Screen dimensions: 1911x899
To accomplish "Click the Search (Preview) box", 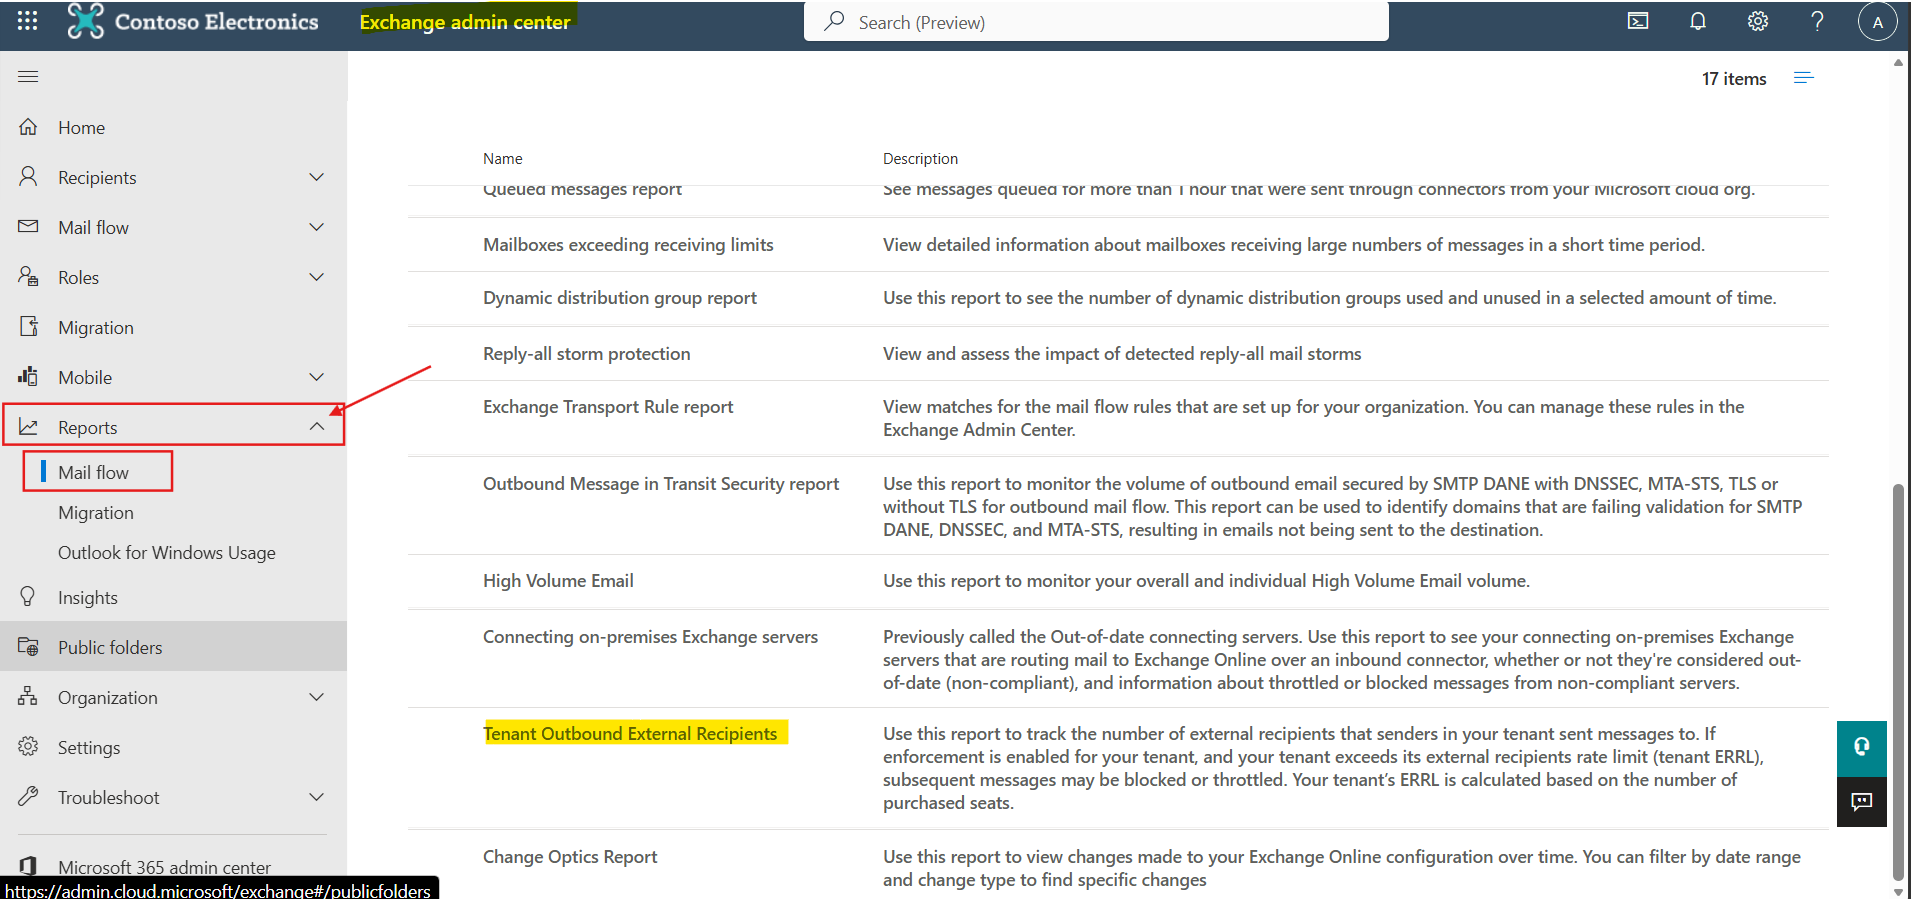I will pos(1096,21).
